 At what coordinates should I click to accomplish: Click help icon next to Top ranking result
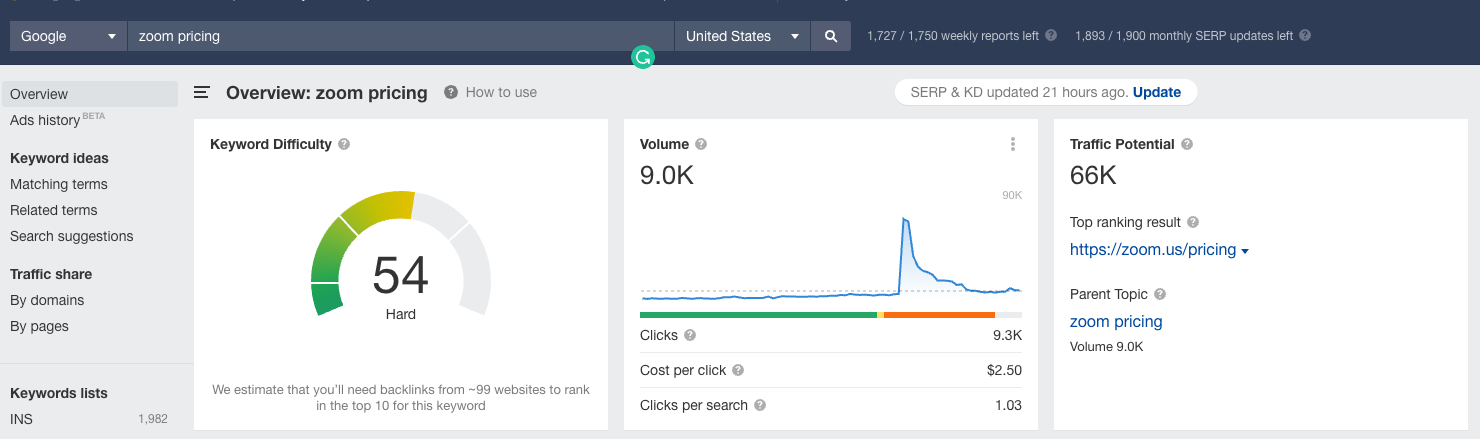click(x=1193, y=222)
